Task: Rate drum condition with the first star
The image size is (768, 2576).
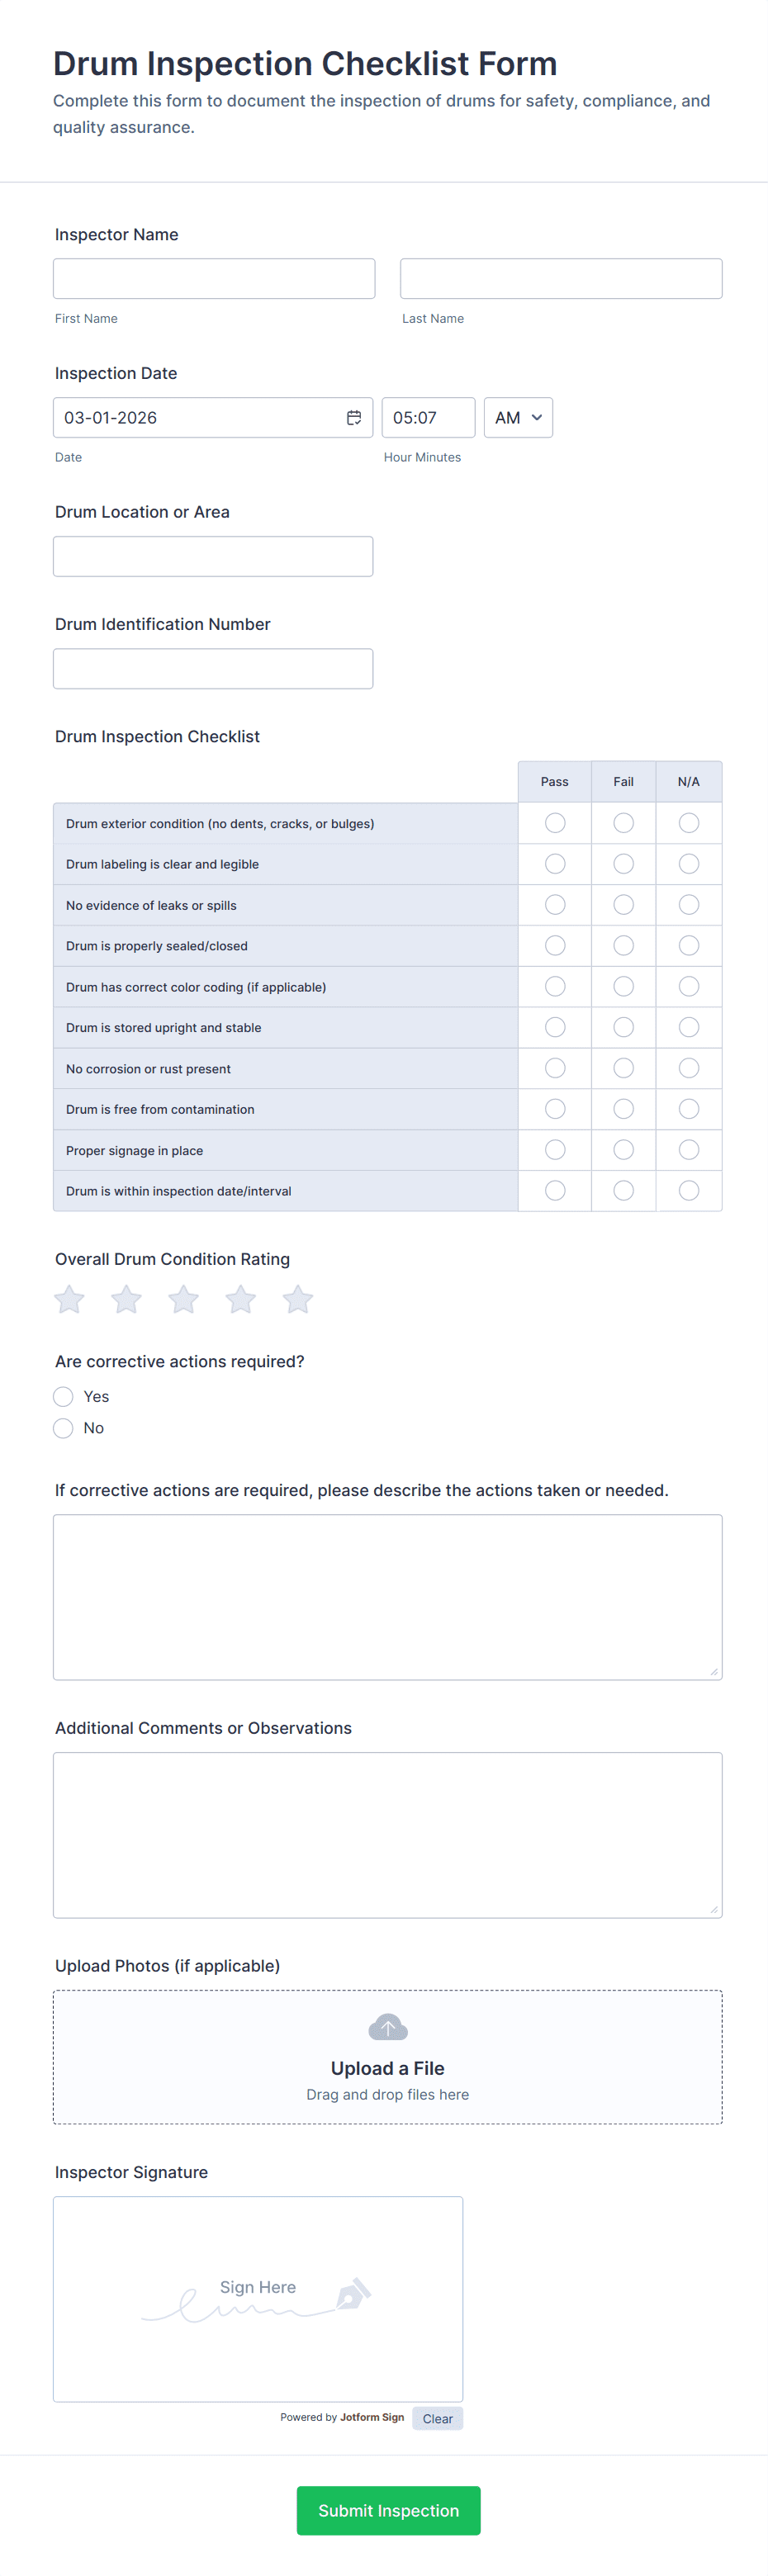Action: pos(69,1299)
